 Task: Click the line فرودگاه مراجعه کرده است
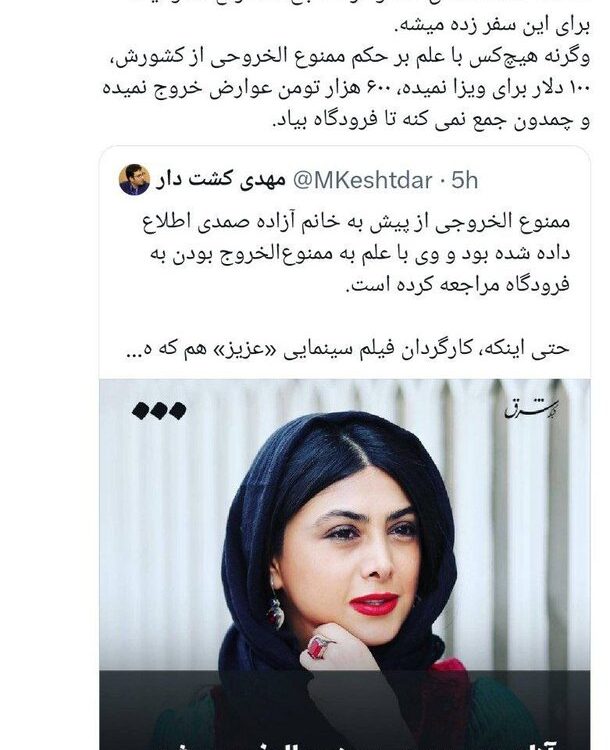(x=458, y=286)
